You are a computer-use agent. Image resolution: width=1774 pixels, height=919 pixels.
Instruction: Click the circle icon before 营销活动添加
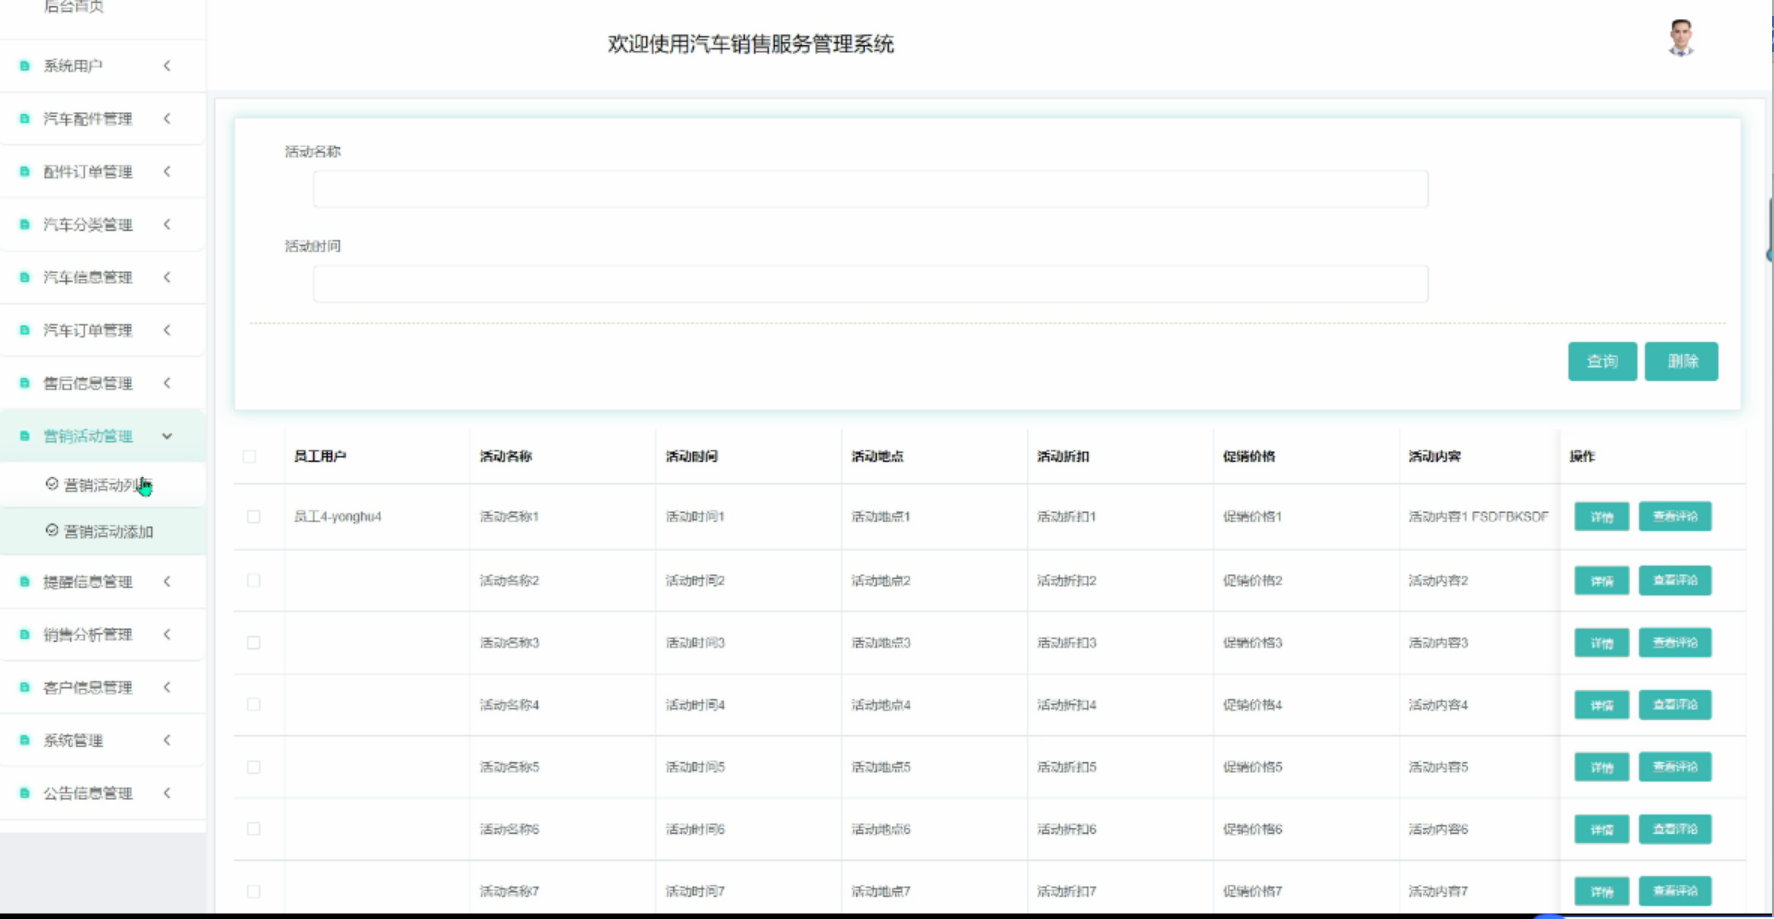pos(52,531)
